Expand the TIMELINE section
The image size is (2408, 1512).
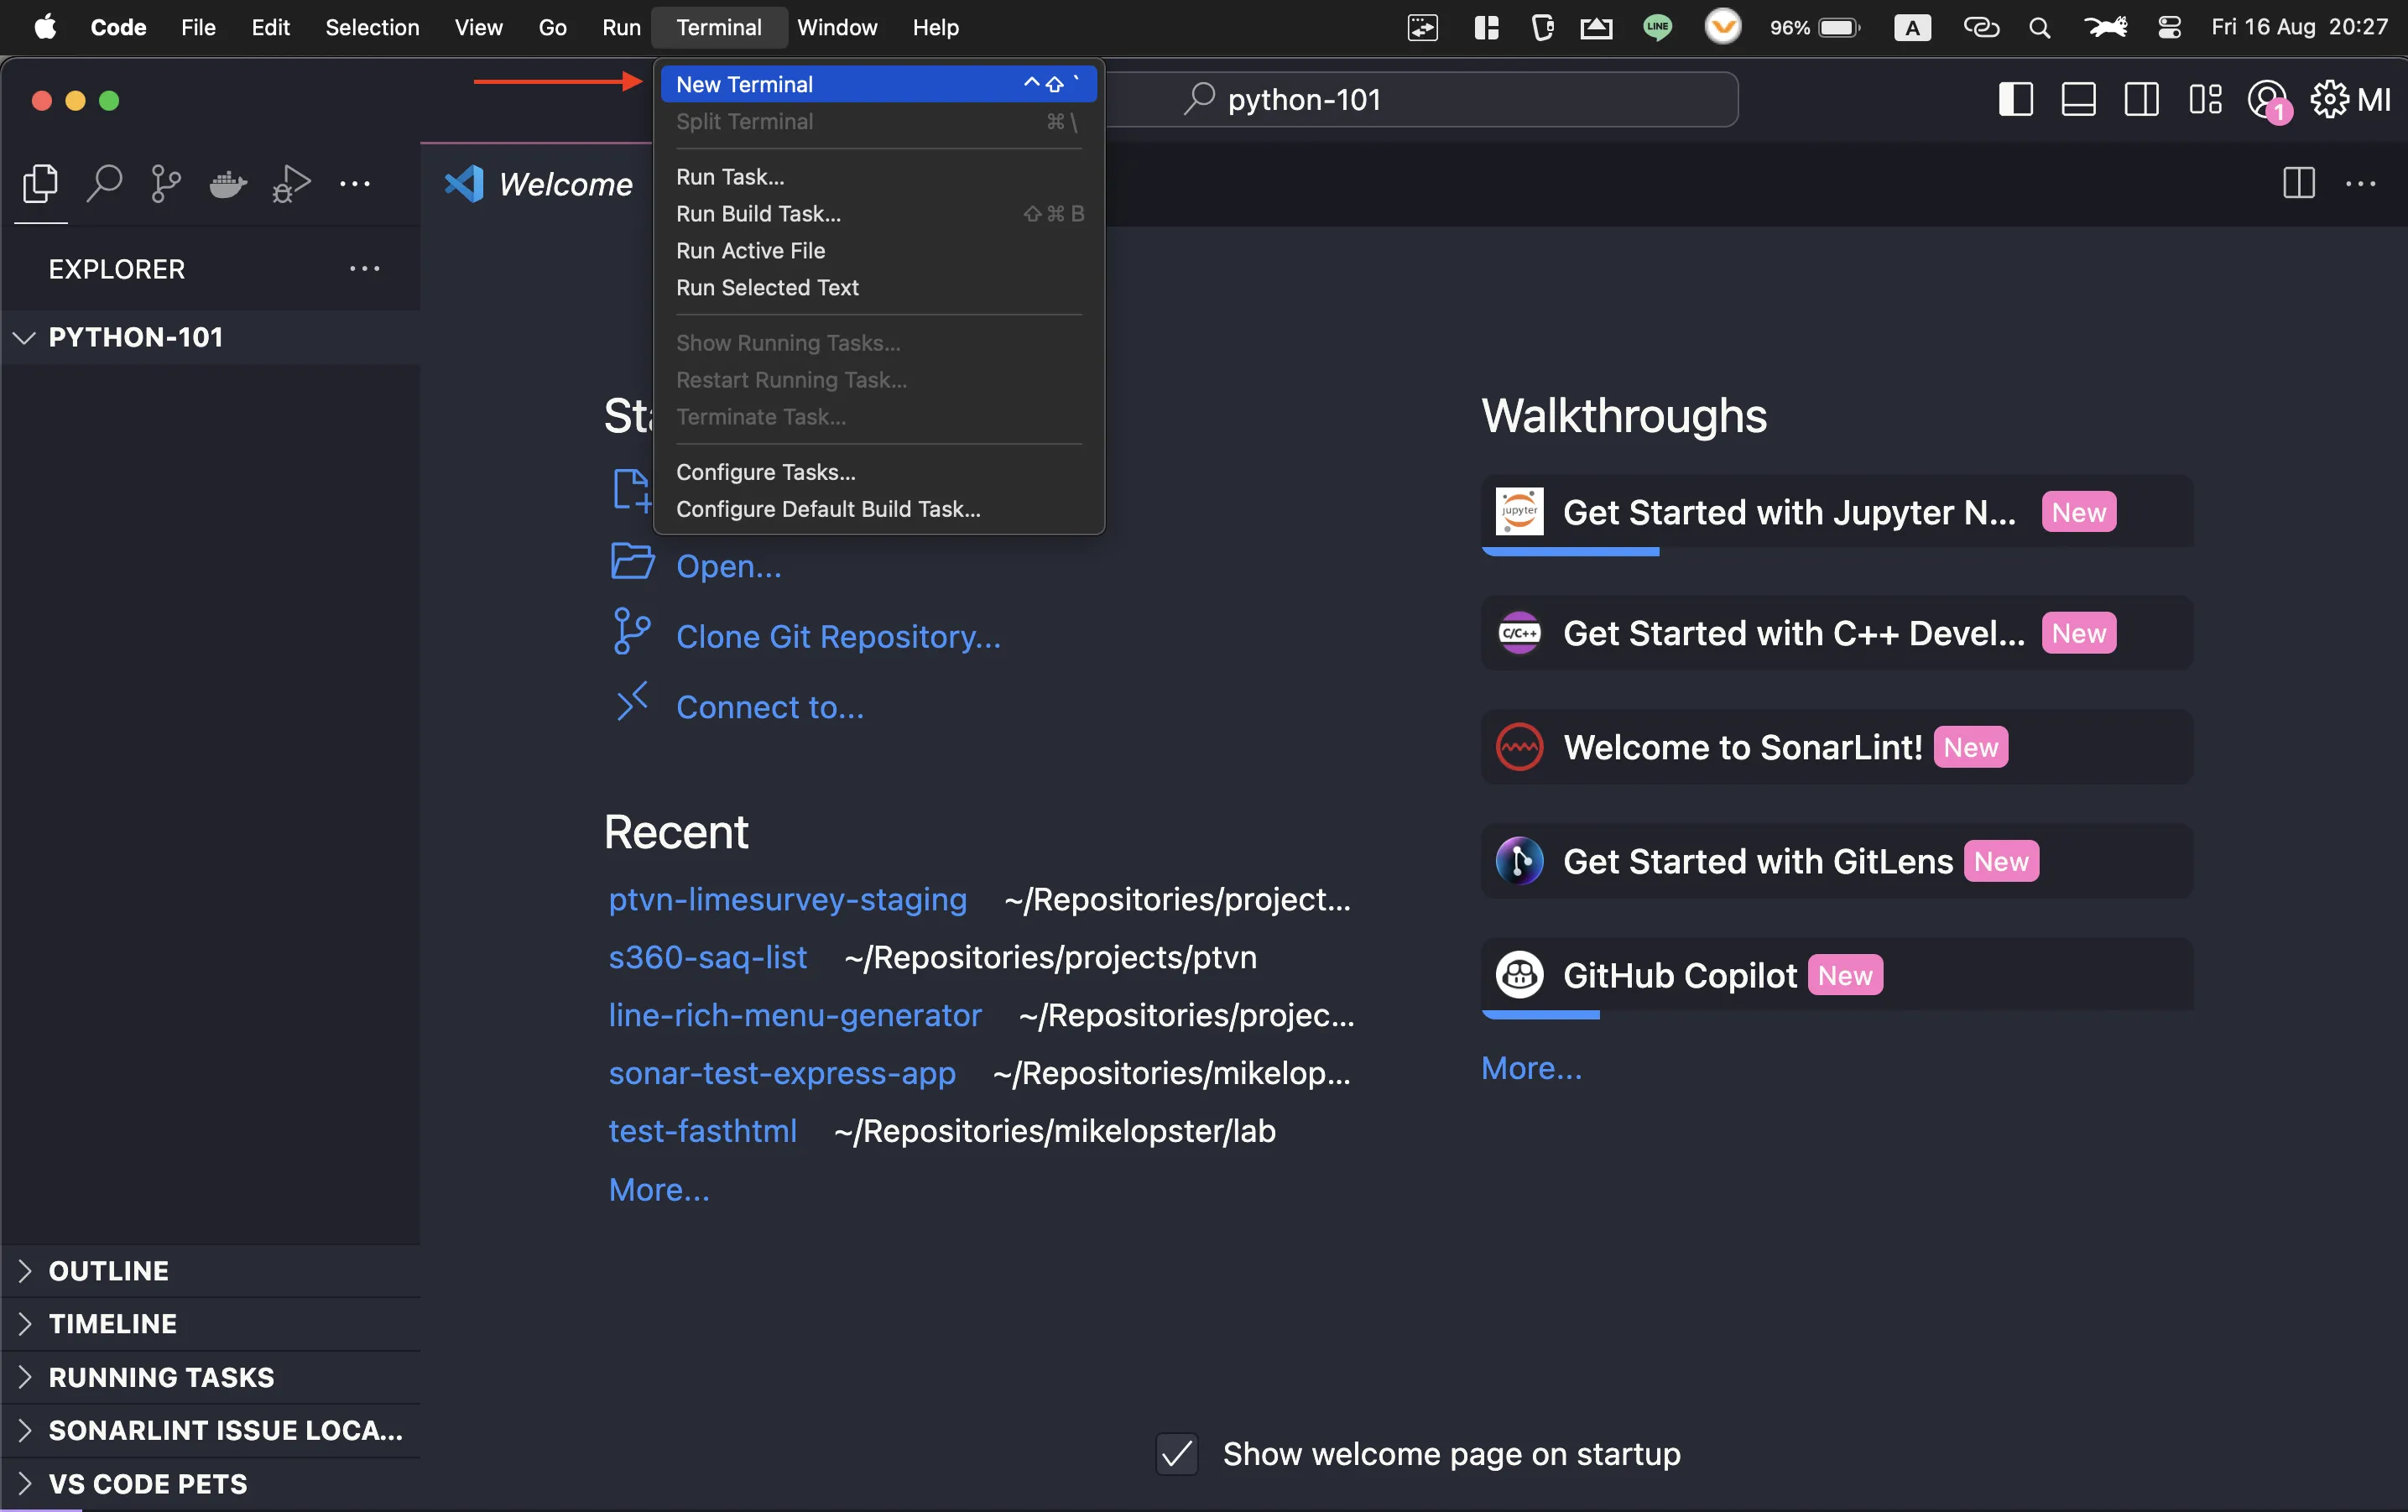coord(210,1324)
